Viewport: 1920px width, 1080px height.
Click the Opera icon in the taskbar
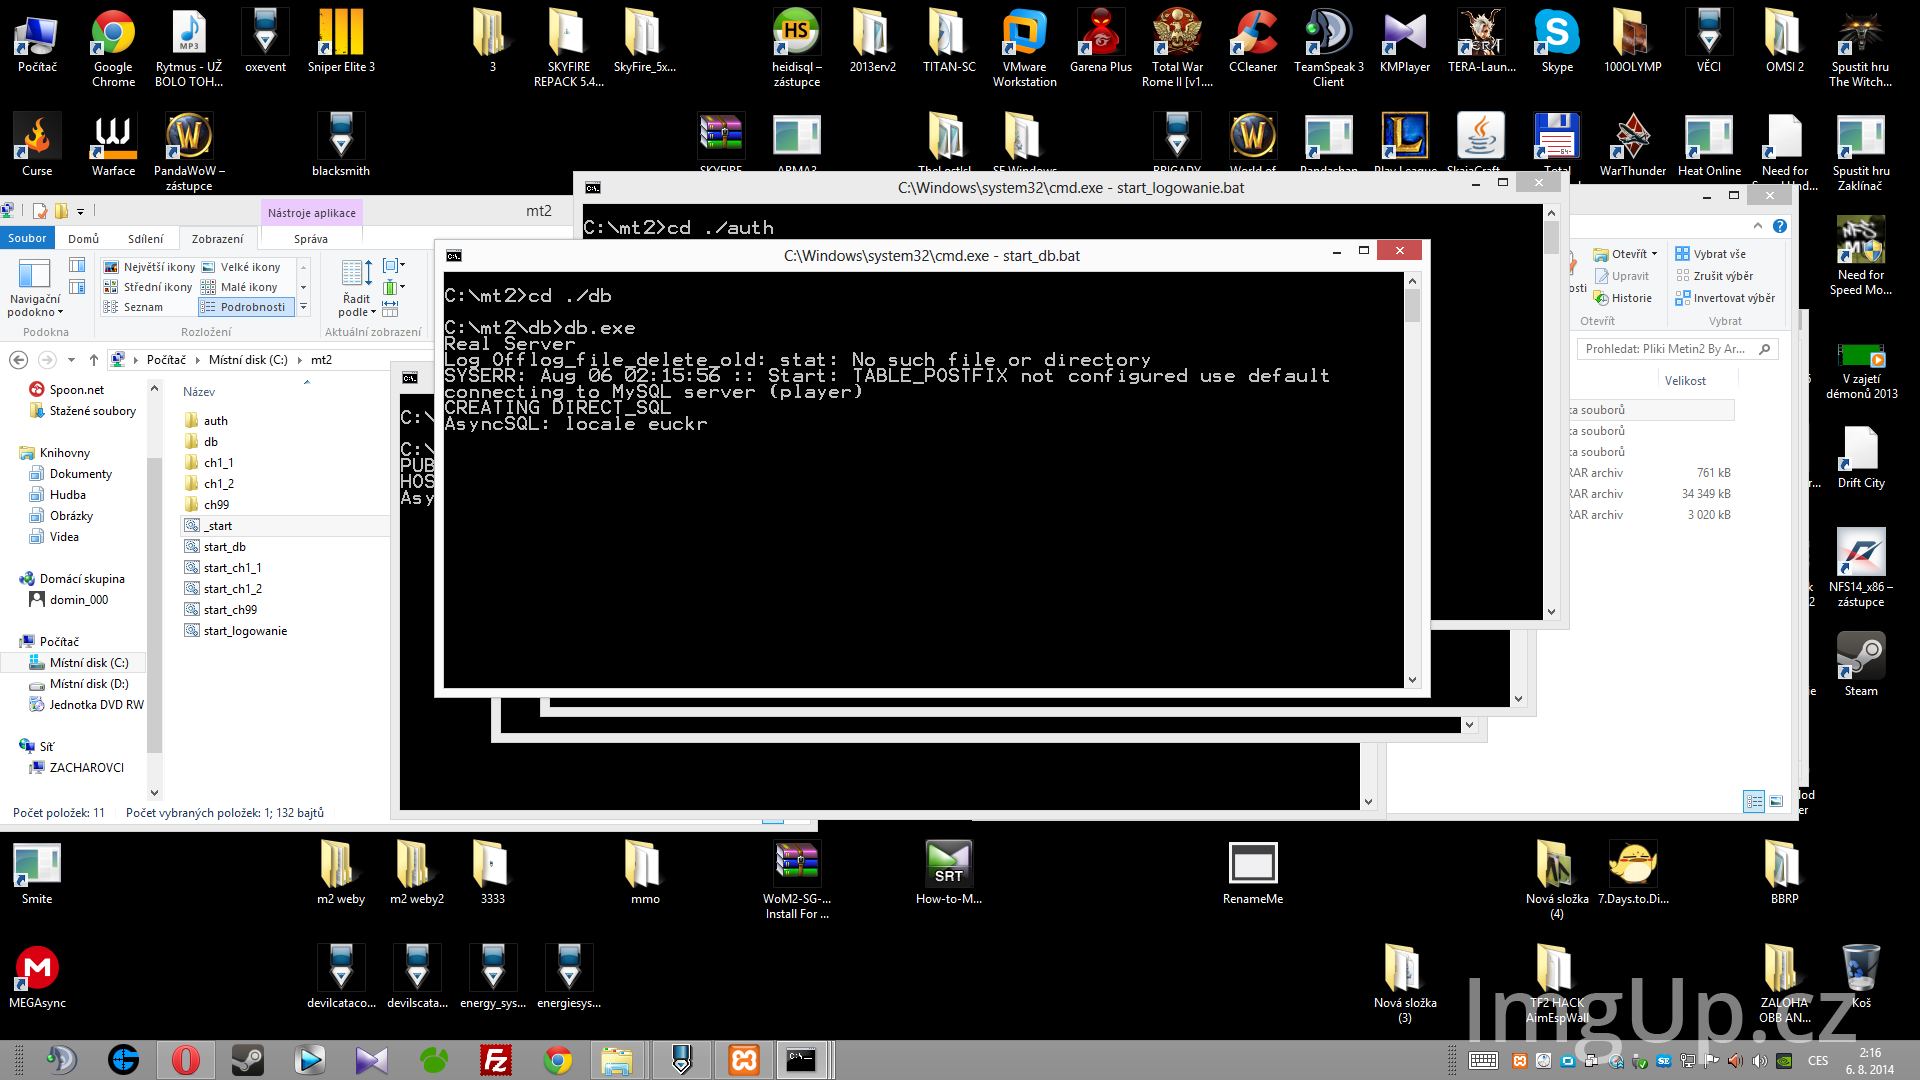click(186, 1060)
